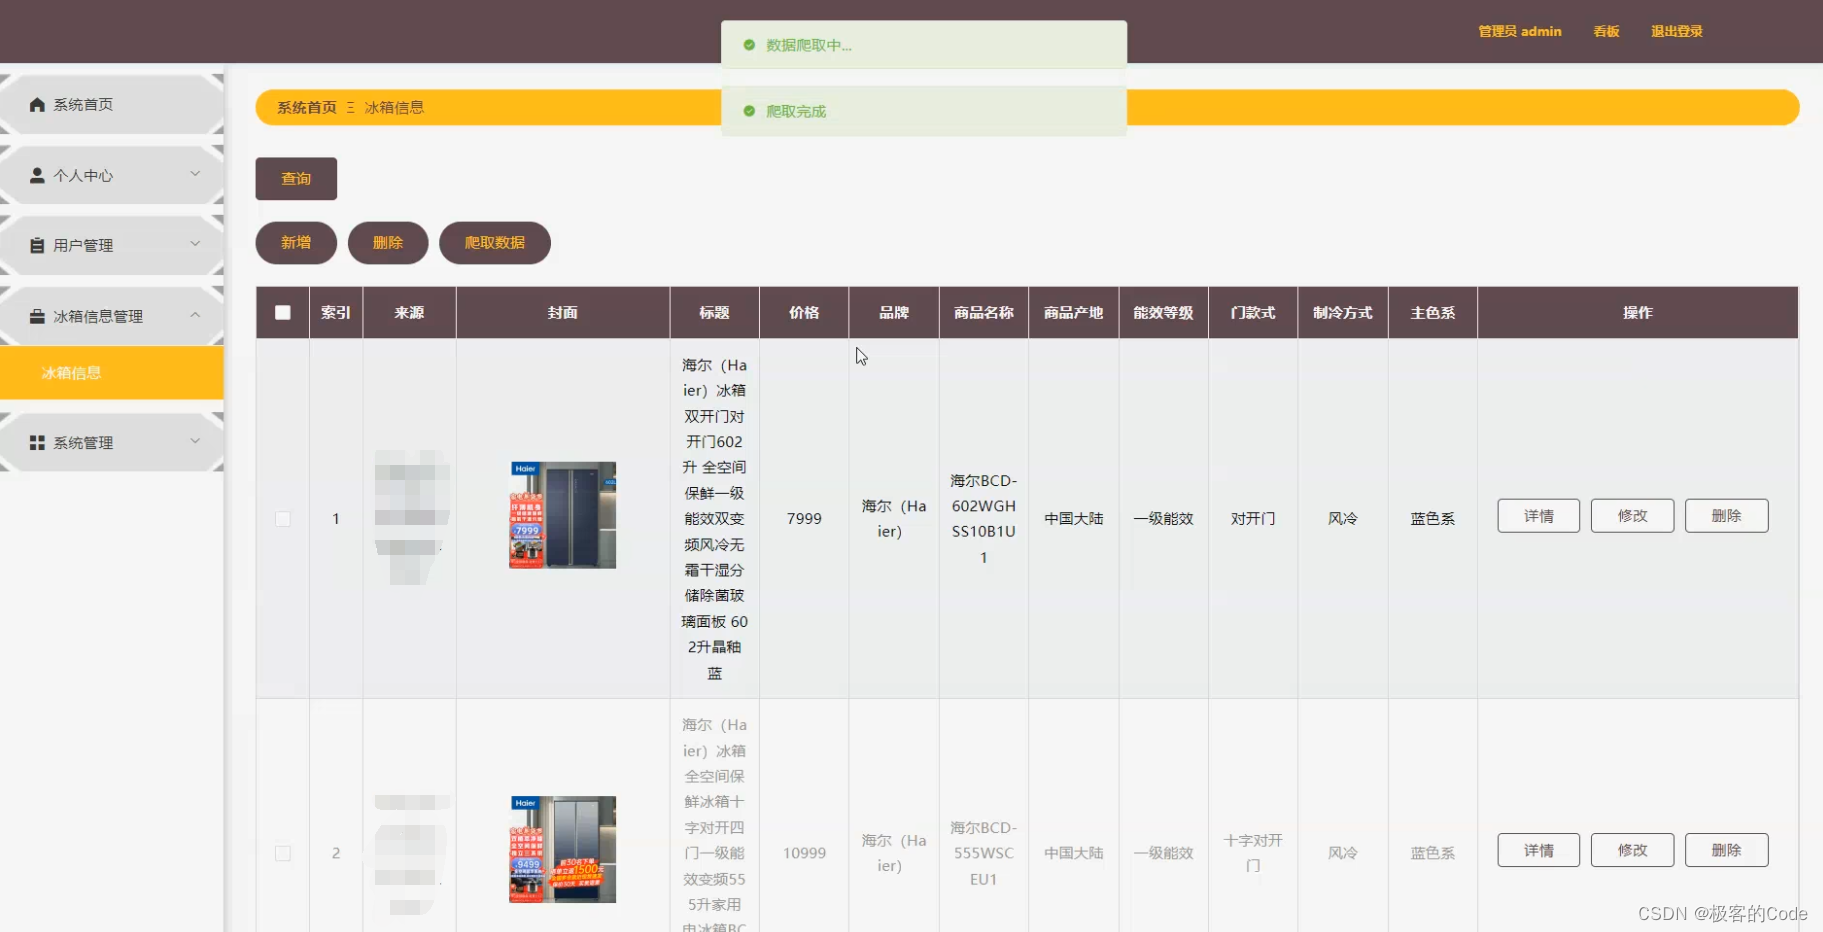Expand the 系统管理 menu chevron
This screenshot has height=932, width=1823.
[x=195, y=441]
